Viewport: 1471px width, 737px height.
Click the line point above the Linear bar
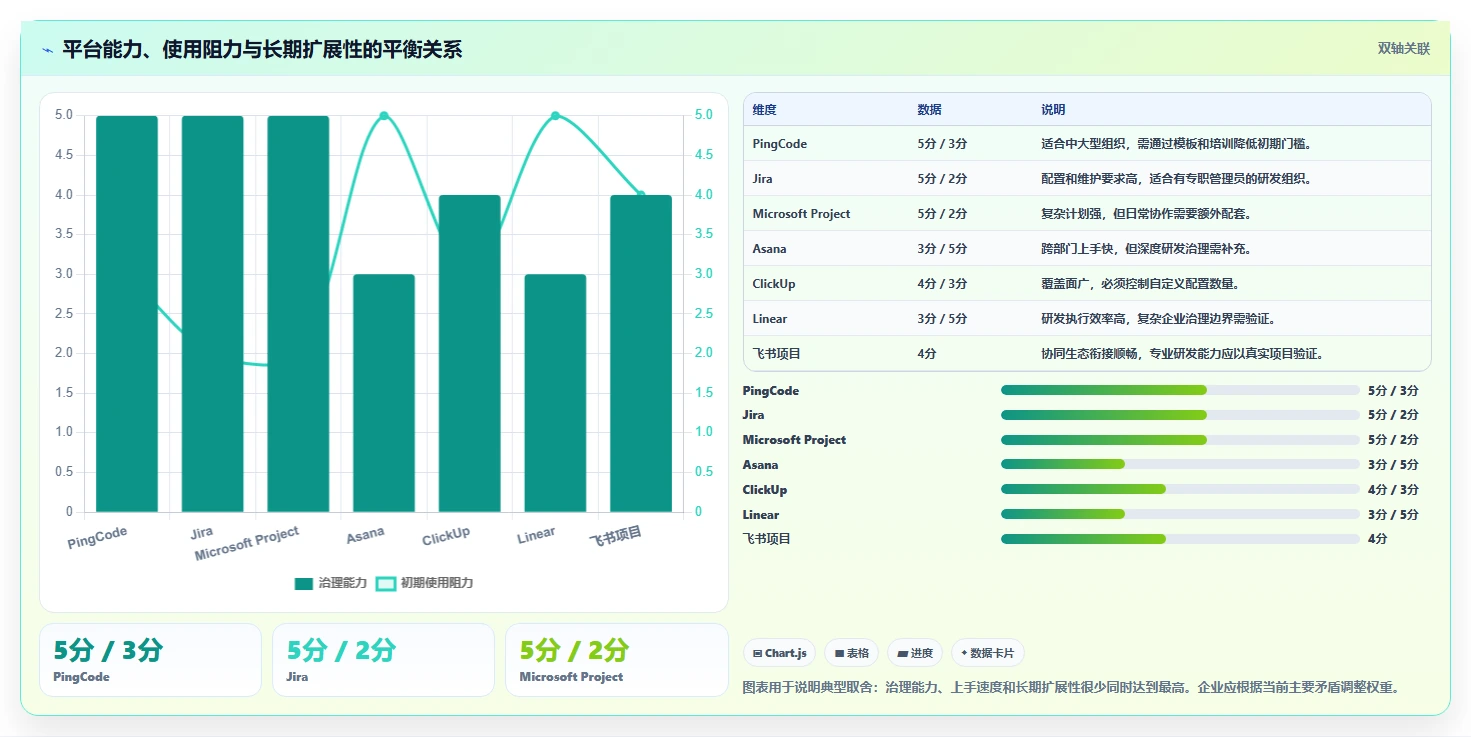[555, 116]
